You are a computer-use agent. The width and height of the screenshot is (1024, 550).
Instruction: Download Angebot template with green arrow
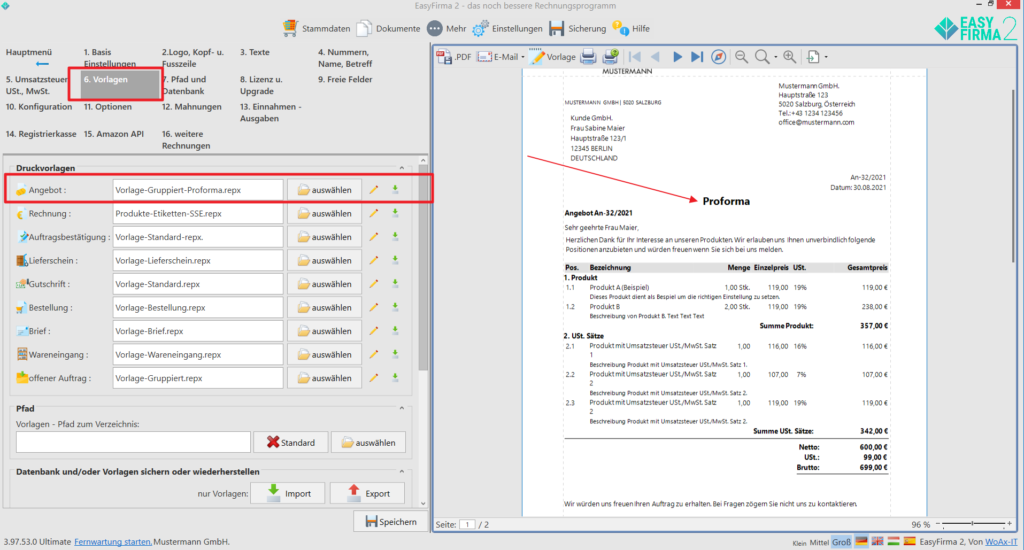(x=395, y=190)
